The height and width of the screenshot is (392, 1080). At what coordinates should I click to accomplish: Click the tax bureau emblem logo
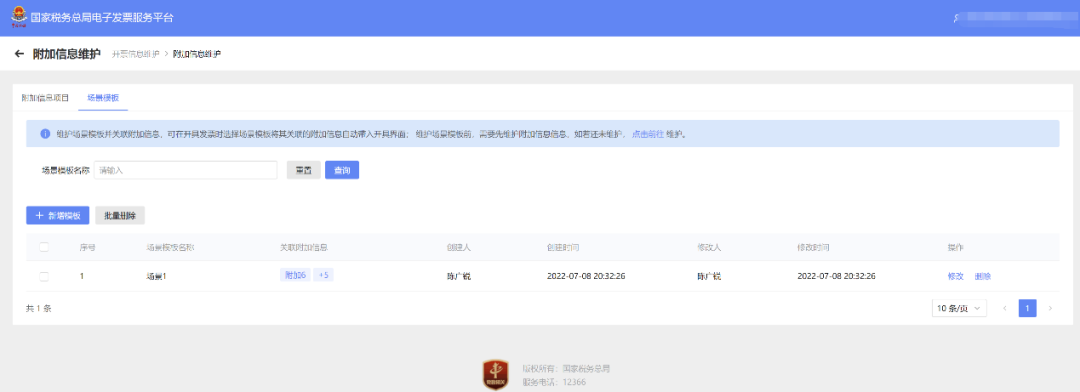pos(19,17)
